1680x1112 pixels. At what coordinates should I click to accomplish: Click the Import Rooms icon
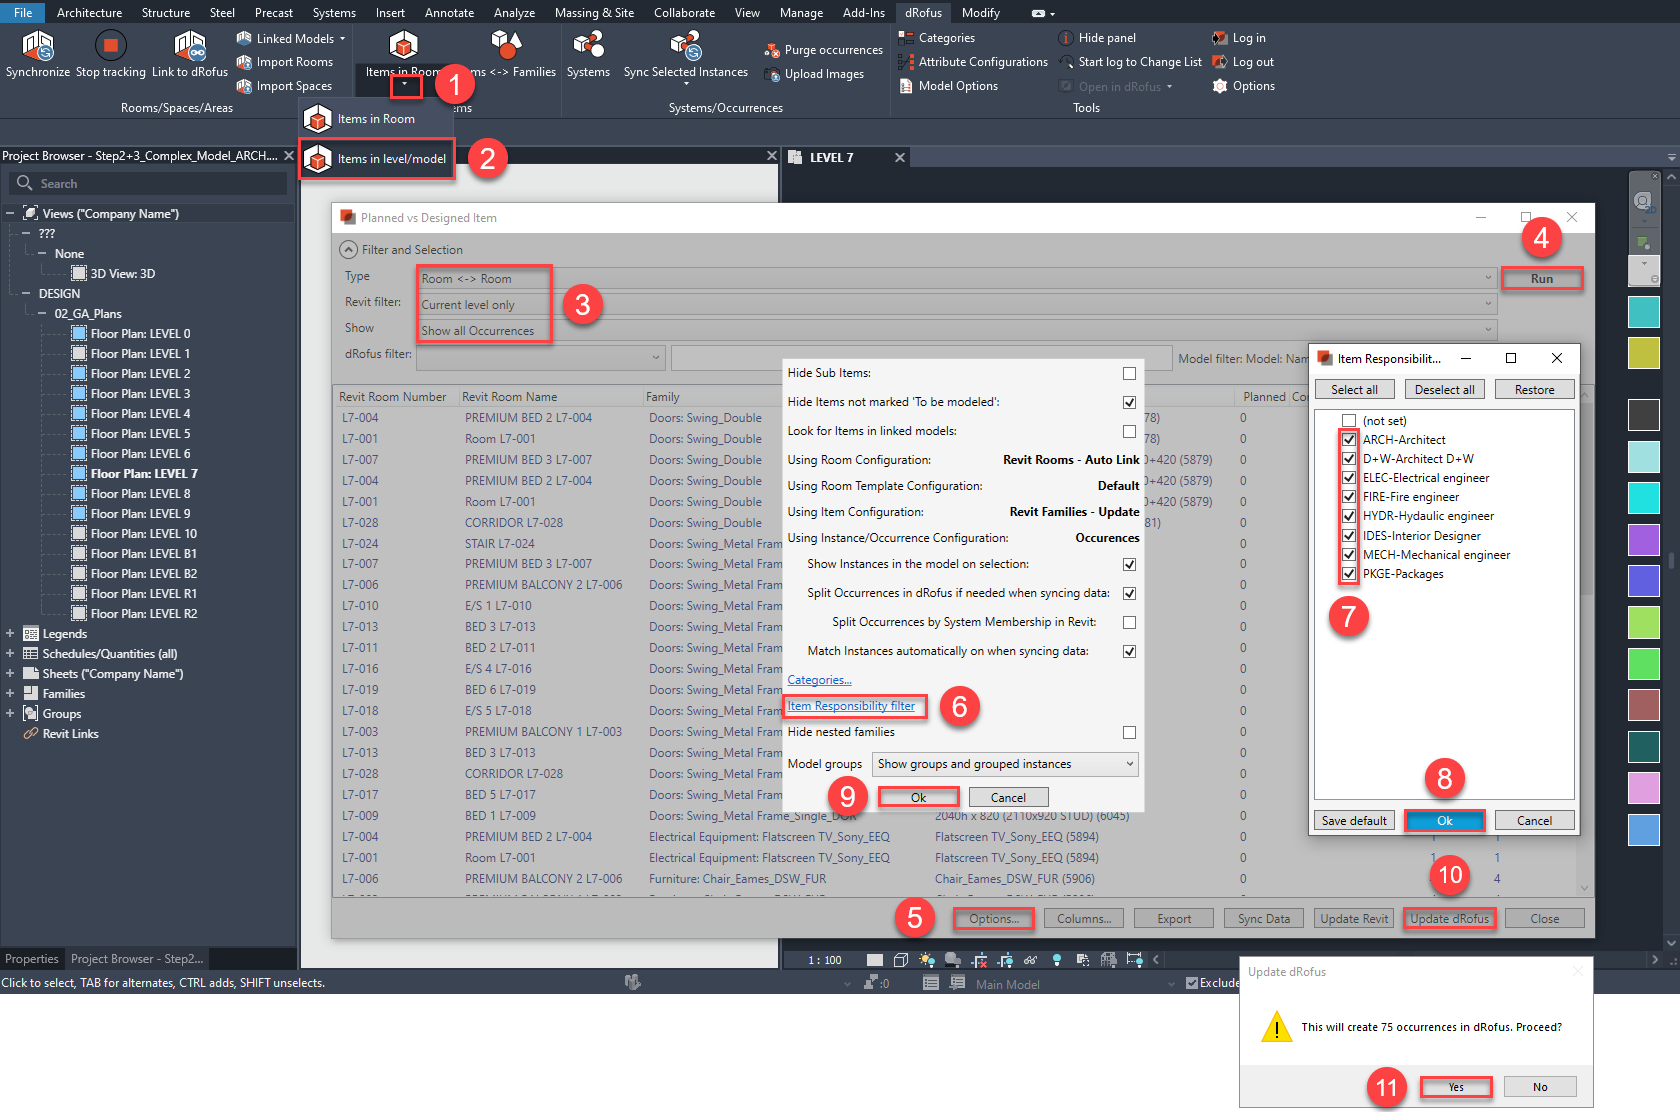(x=244, y=62)
